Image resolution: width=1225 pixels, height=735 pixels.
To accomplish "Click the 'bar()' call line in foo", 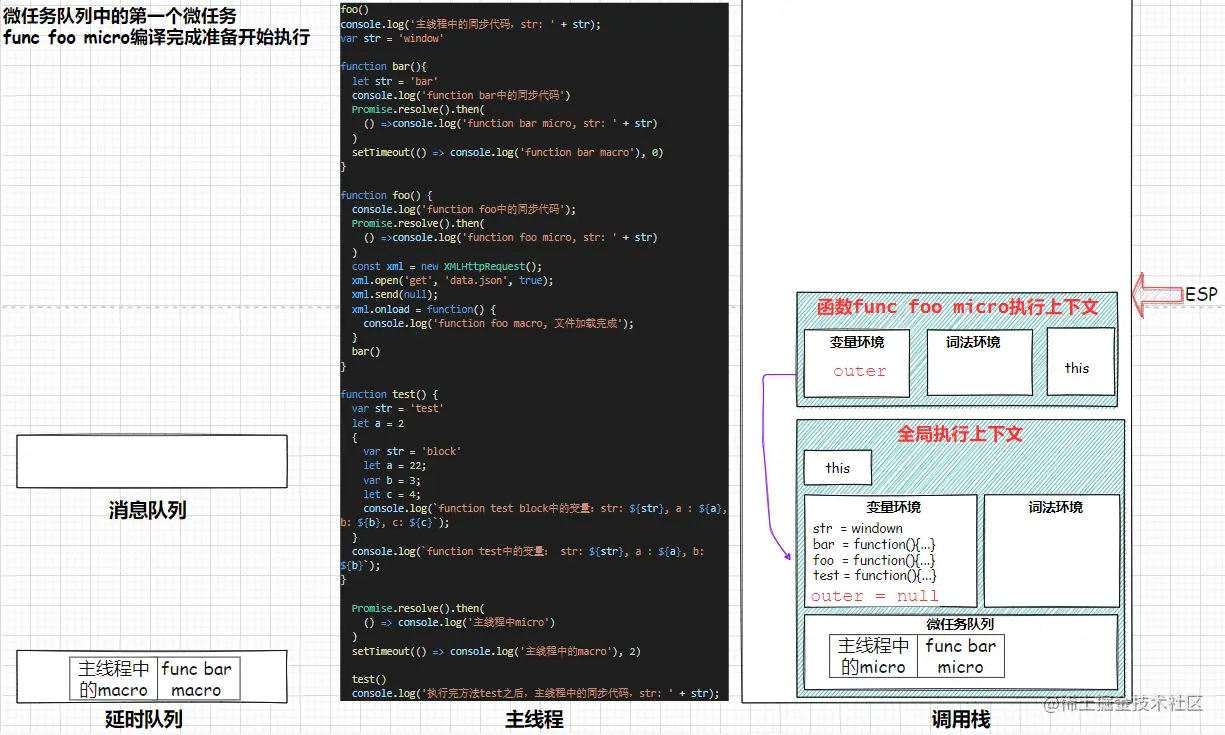I will point(366,352).
